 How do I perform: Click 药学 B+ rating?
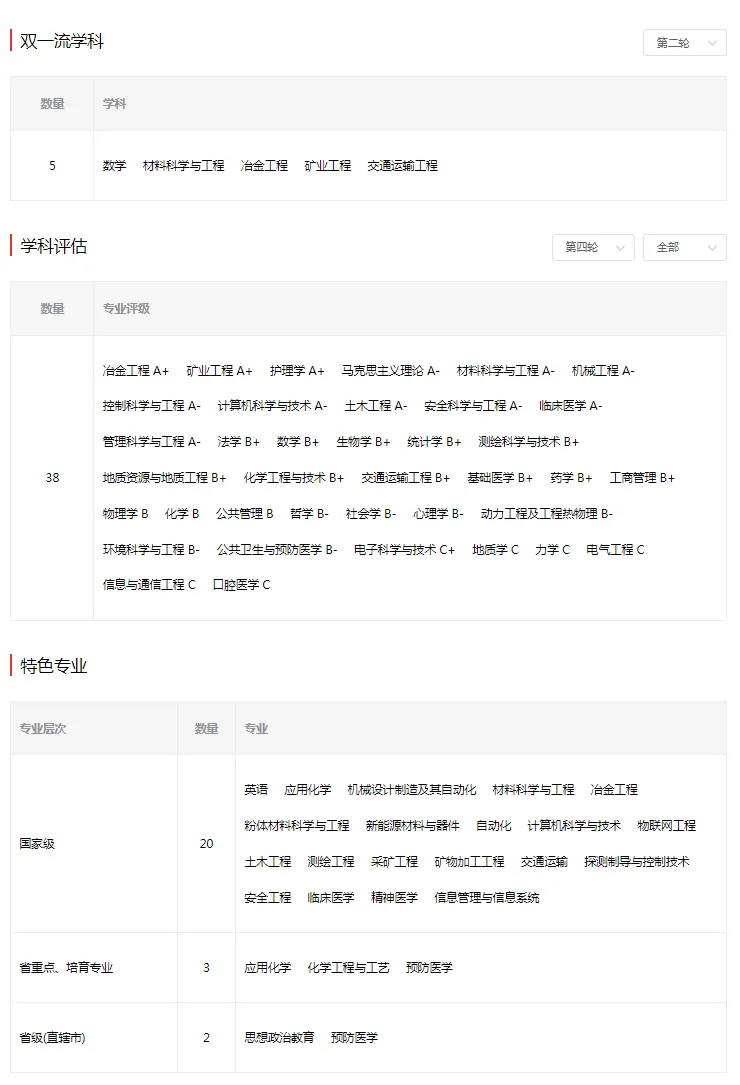(x=571, y=477)
